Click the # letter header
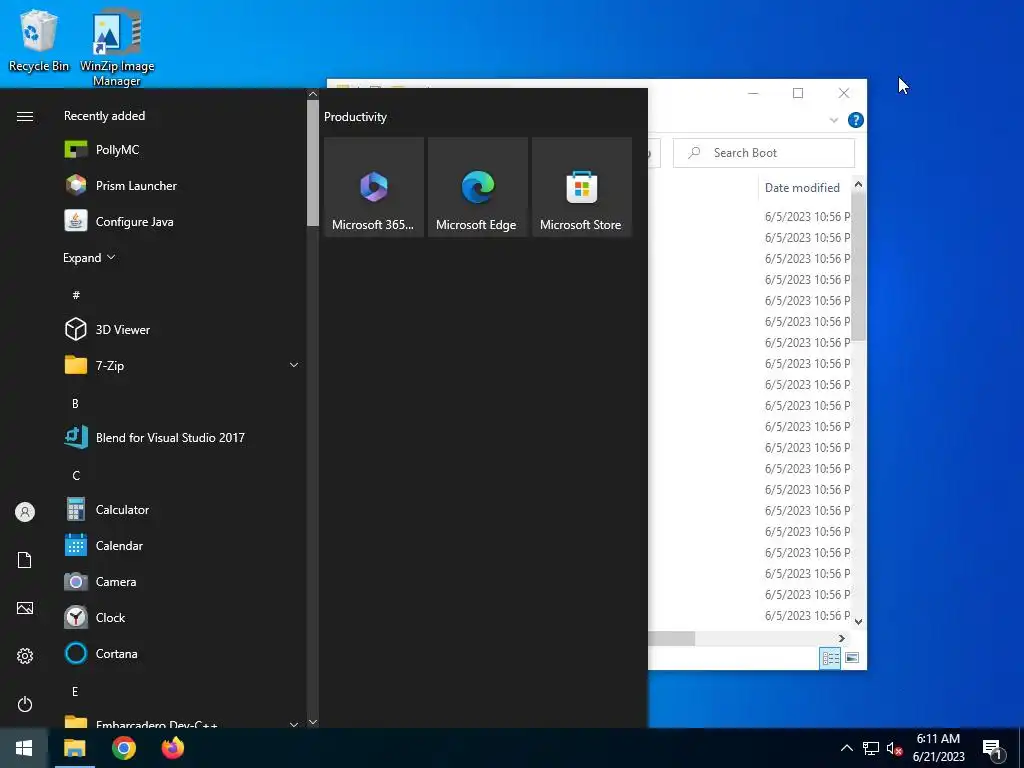 pyautogui.click(x=76, y=295)
